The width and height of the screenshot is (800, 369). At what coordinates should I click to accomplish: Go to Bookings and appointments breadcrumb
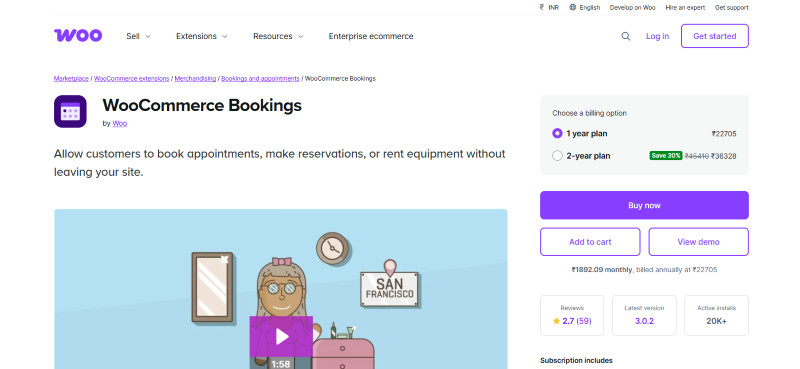pos(260,79)
